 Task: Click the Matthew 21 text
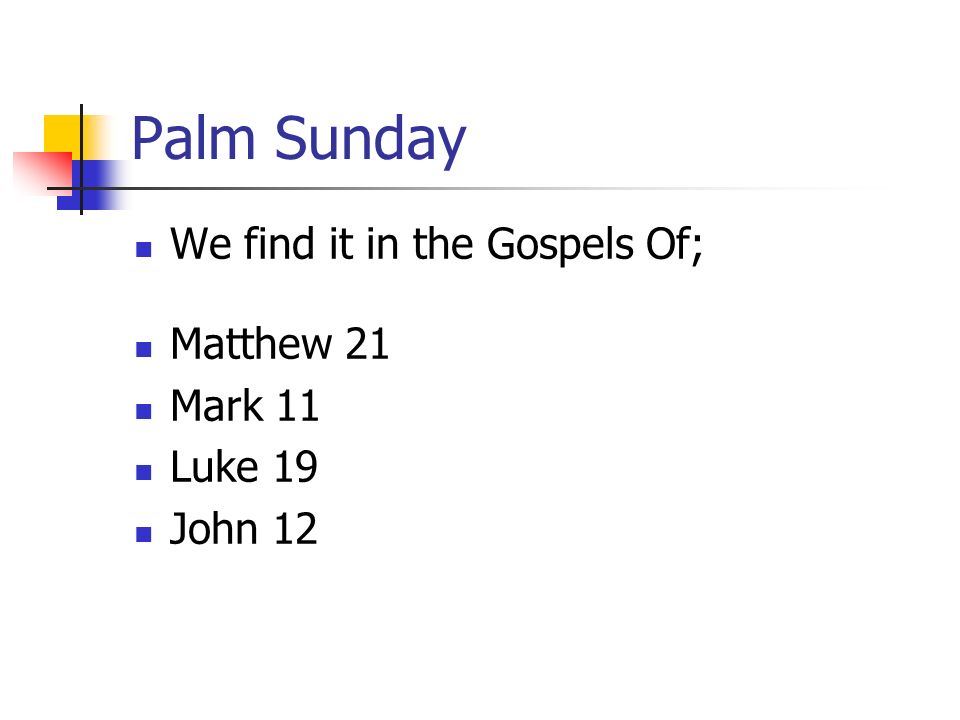279,343
